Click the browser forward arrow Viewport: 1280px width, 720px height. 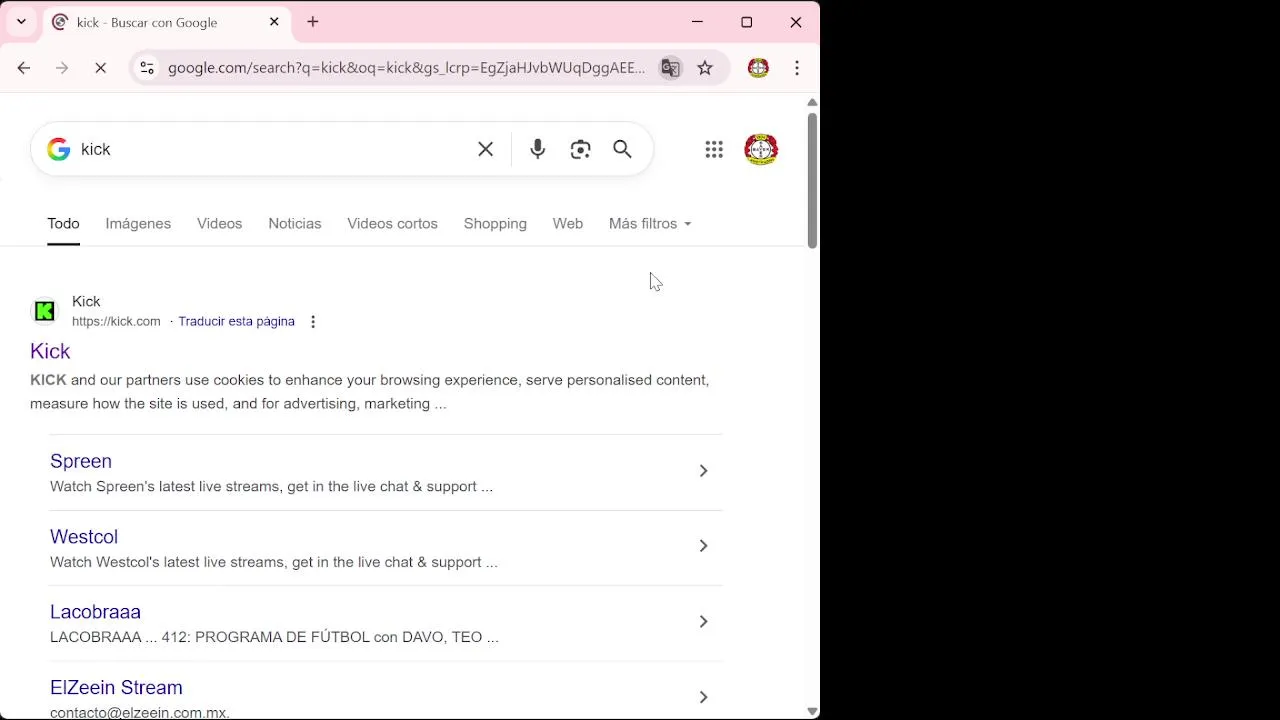pyautogui.click(x=62, y=68)
